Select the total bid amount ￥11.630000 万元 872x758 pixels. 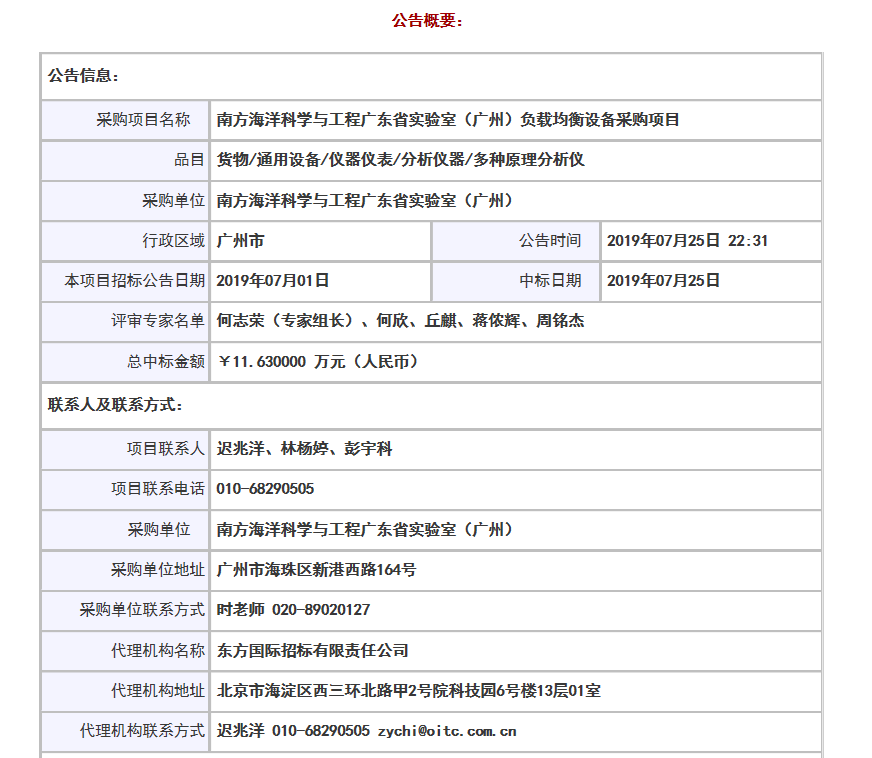317,362
